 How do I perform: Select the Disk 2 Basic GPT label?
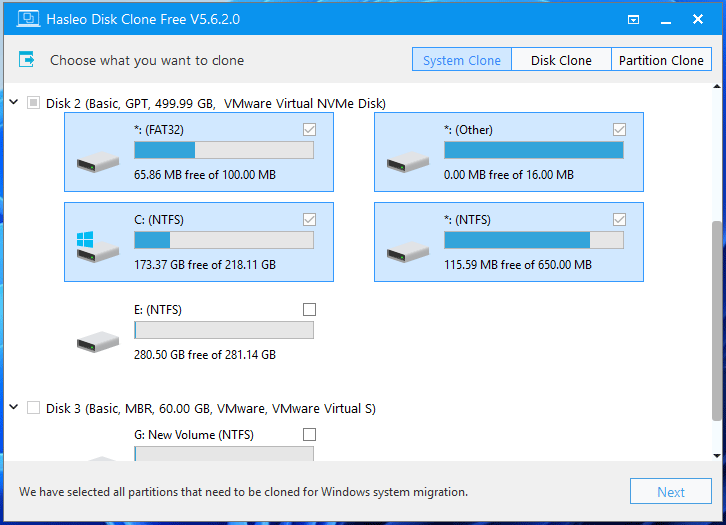point(216,103)
